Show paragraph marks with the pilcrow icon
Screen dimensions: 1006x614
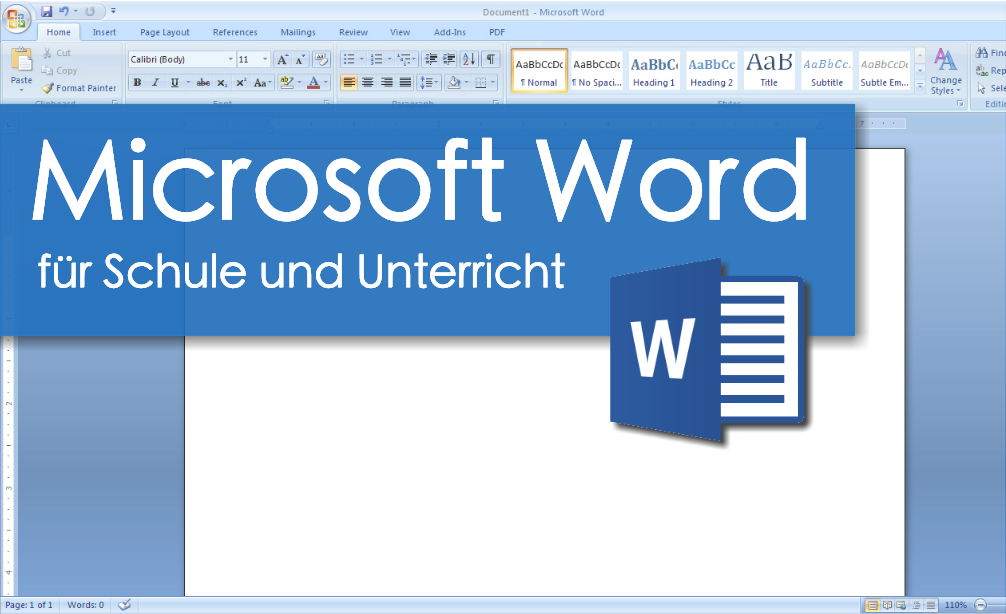point(490,59)
